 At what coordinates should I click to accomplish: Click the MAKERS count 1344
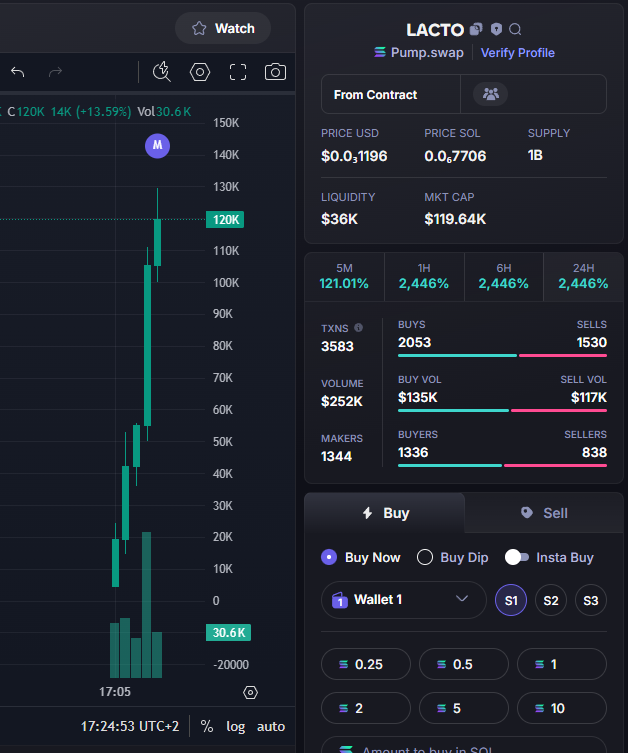[x=337, y=456]
